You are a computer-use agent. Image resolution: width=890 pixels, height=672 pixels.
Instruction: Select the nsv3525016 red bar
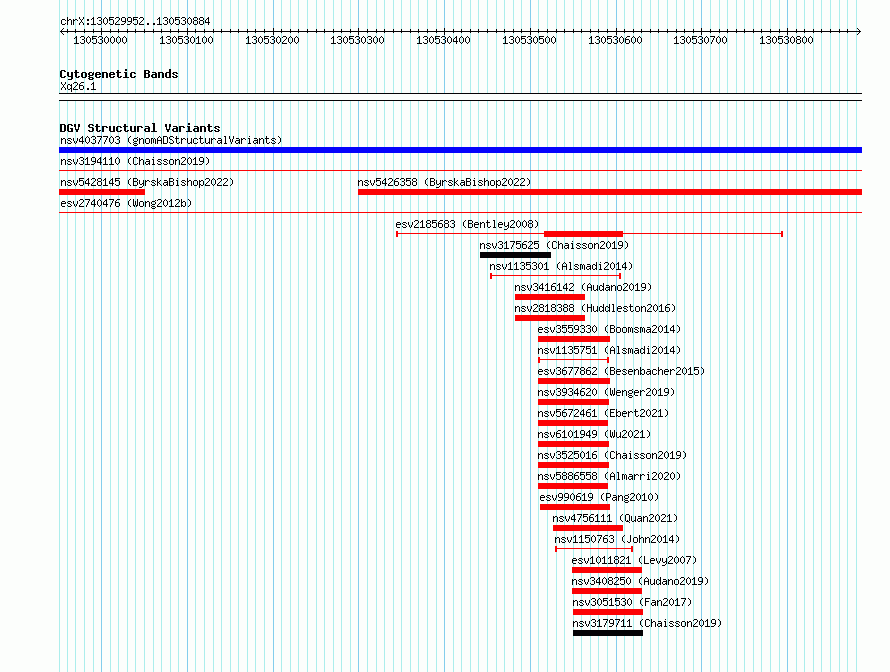tap(573, 465)
